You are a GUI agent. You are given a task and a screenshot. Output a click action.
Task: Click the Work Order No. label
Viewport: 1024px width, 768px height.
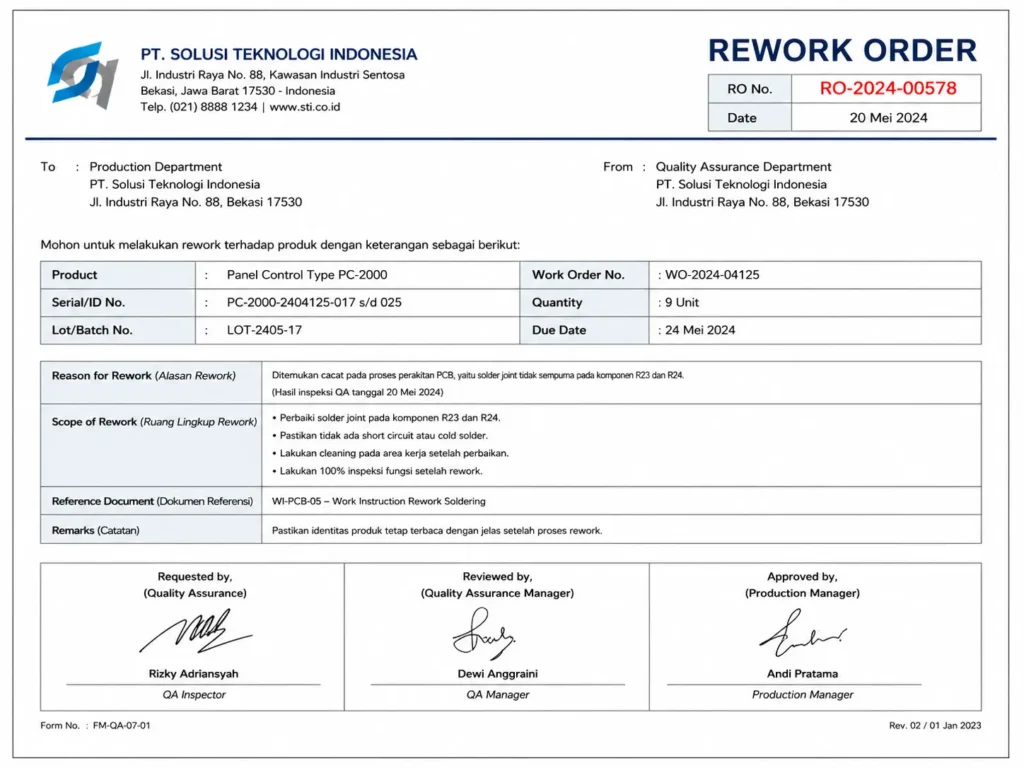578,275
